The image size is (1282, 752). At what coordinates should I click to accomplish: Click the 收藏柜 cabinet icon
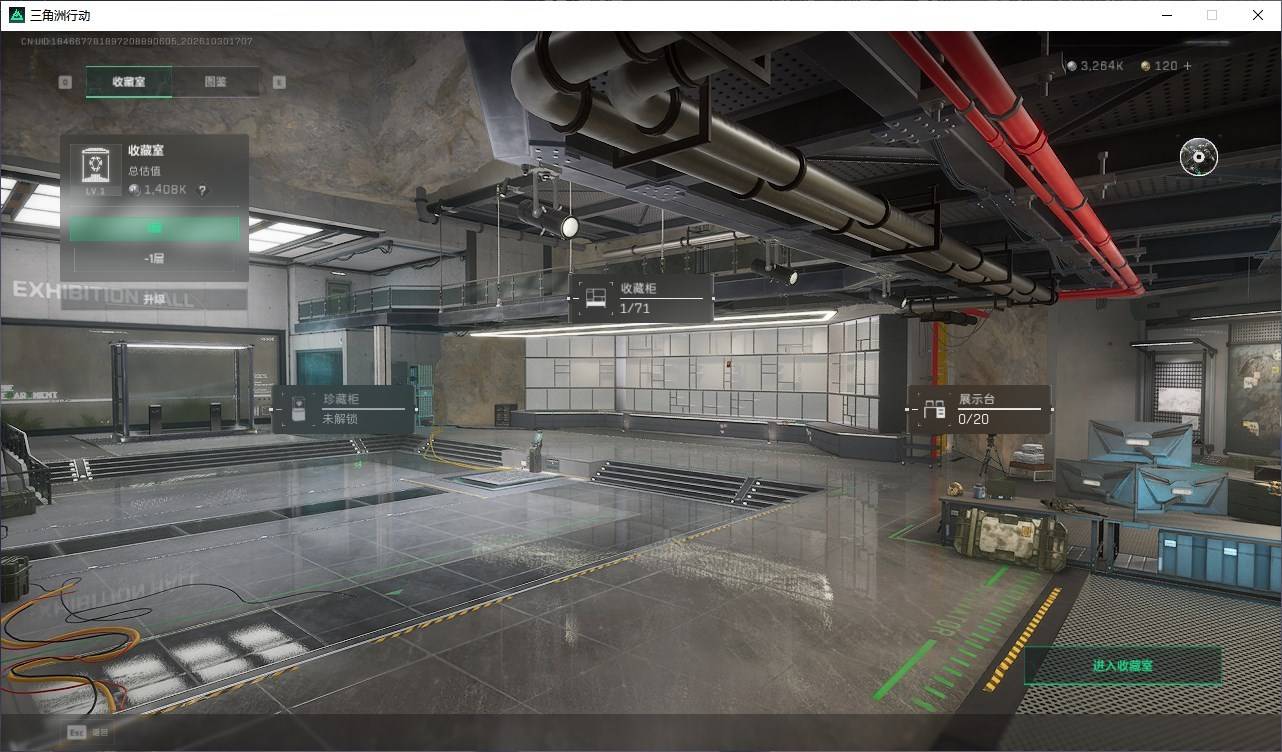click(x=596, y=298)
